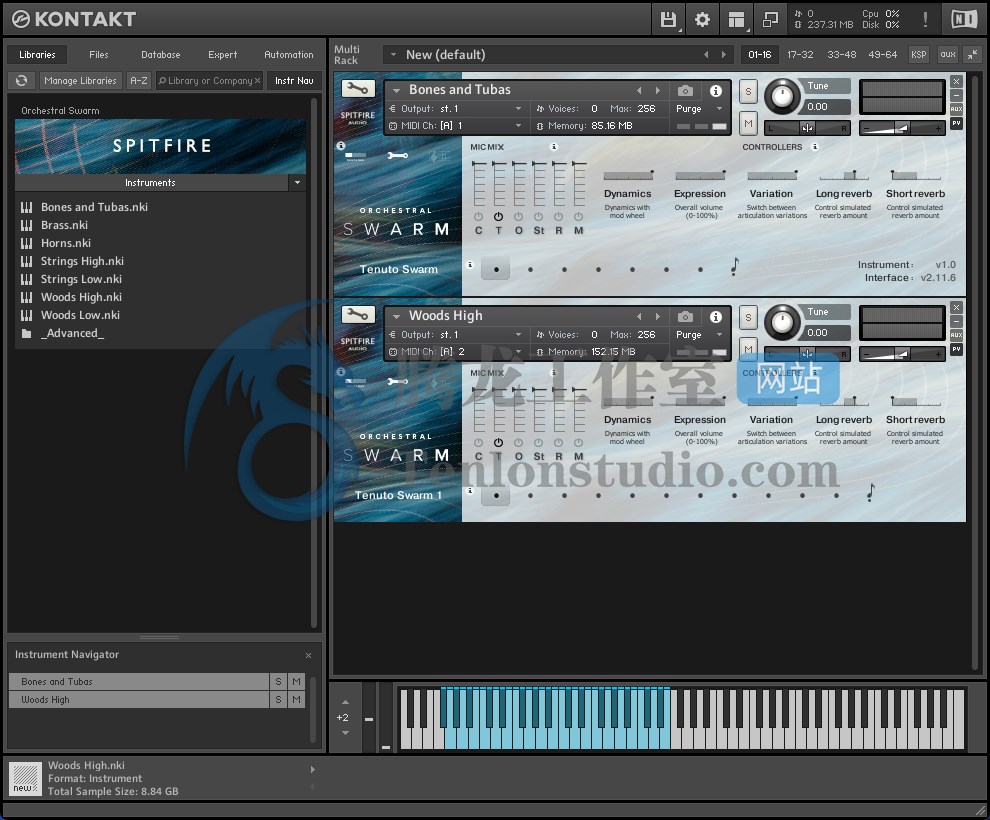Click the Tune knob on Bones and Tubas
990x820 pixels.
[x=782, y=96]
